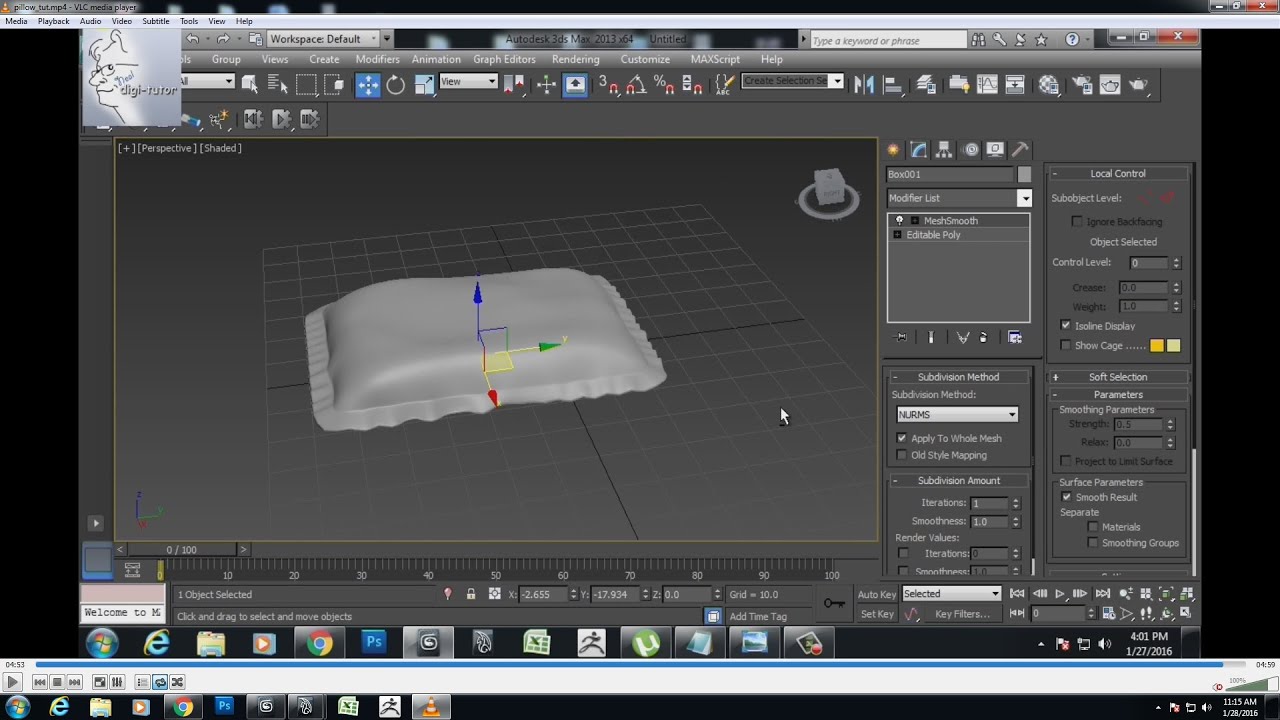Open Edit Named Selection Sets

click(x=726, y=86)
